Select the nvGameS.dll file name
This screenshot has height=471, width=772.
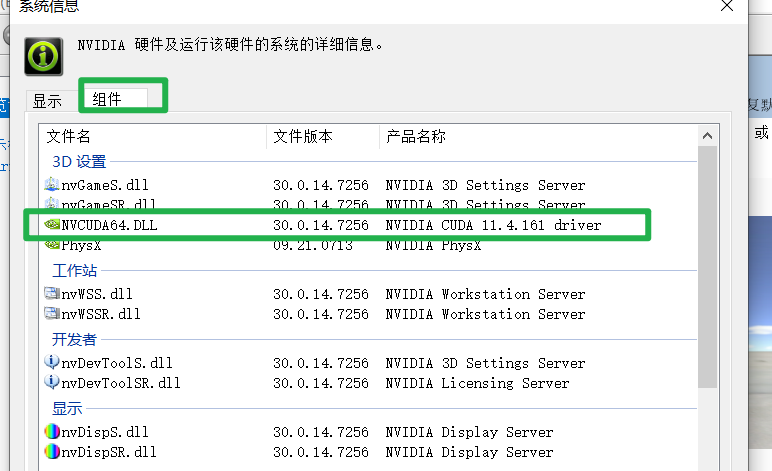(105, 185)
